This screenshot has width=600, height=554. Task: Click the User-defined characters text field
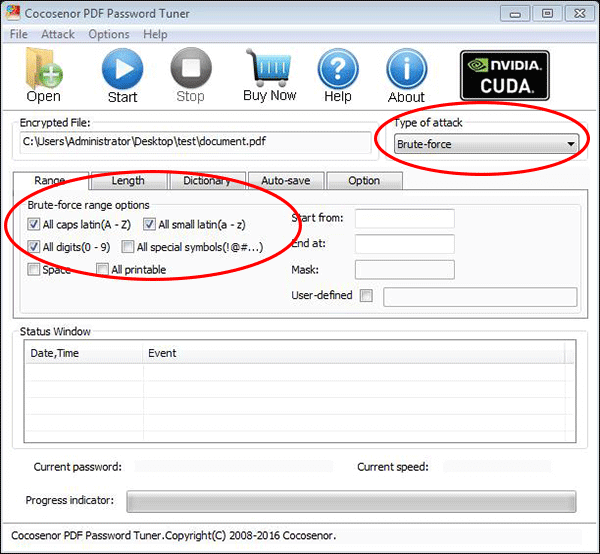click(x=480, y=297)
